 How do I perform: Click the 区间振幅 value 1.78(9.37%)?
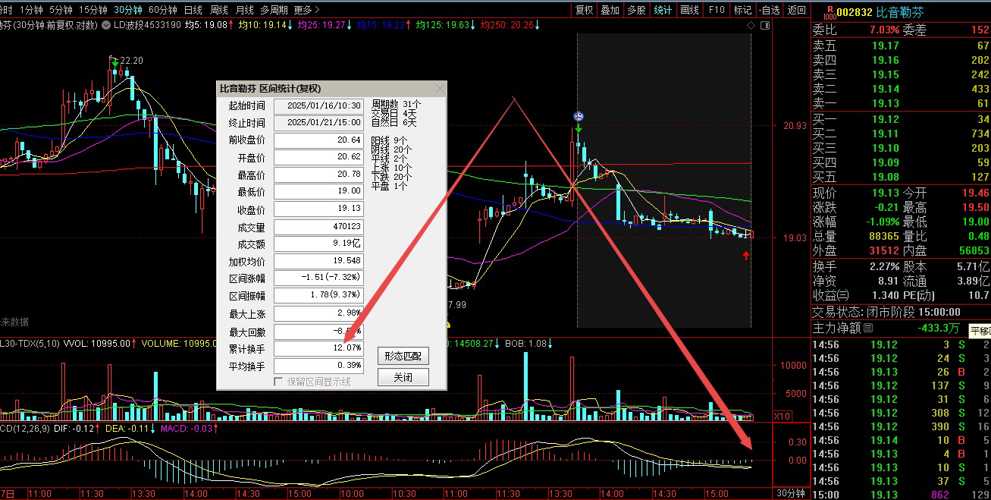(319, 295)
